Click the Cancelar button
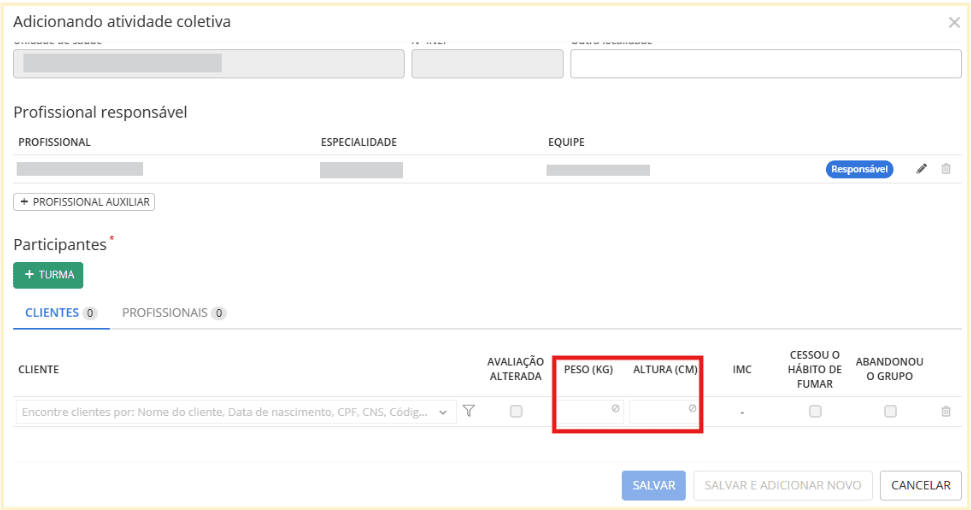 coord(920,485)
